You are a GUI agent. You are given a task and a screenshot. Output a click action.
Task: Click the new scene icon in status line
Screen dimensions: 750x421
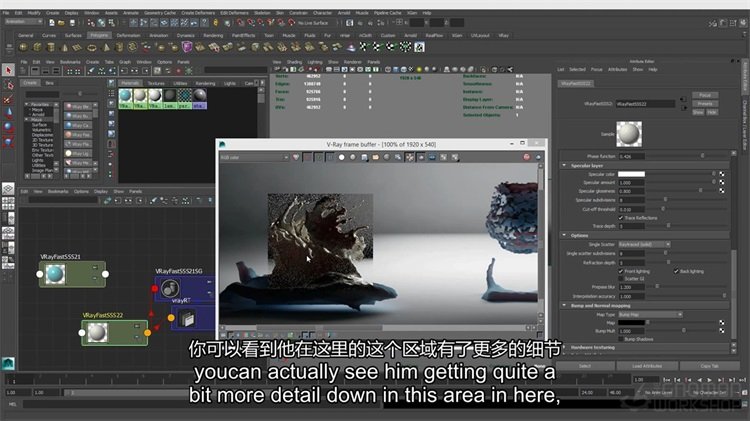51,22
